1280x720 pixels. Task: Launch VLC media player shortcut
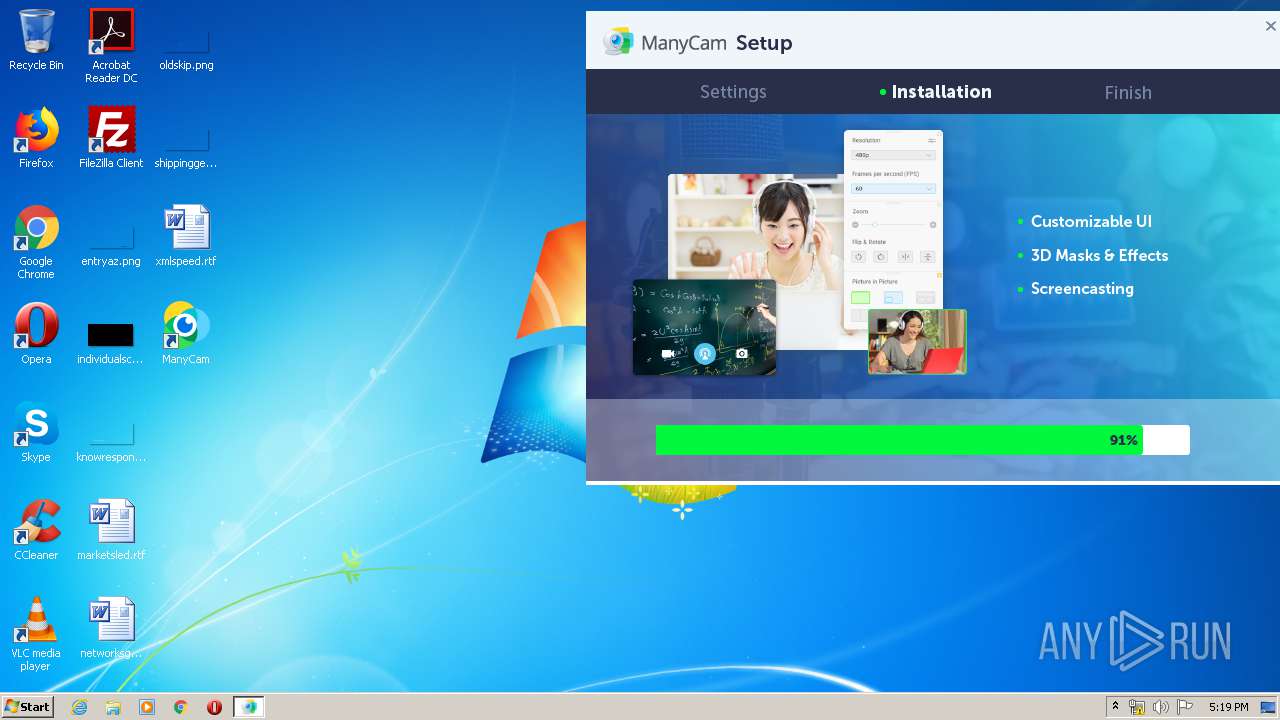pyautogui.click(x=36, y=634)
